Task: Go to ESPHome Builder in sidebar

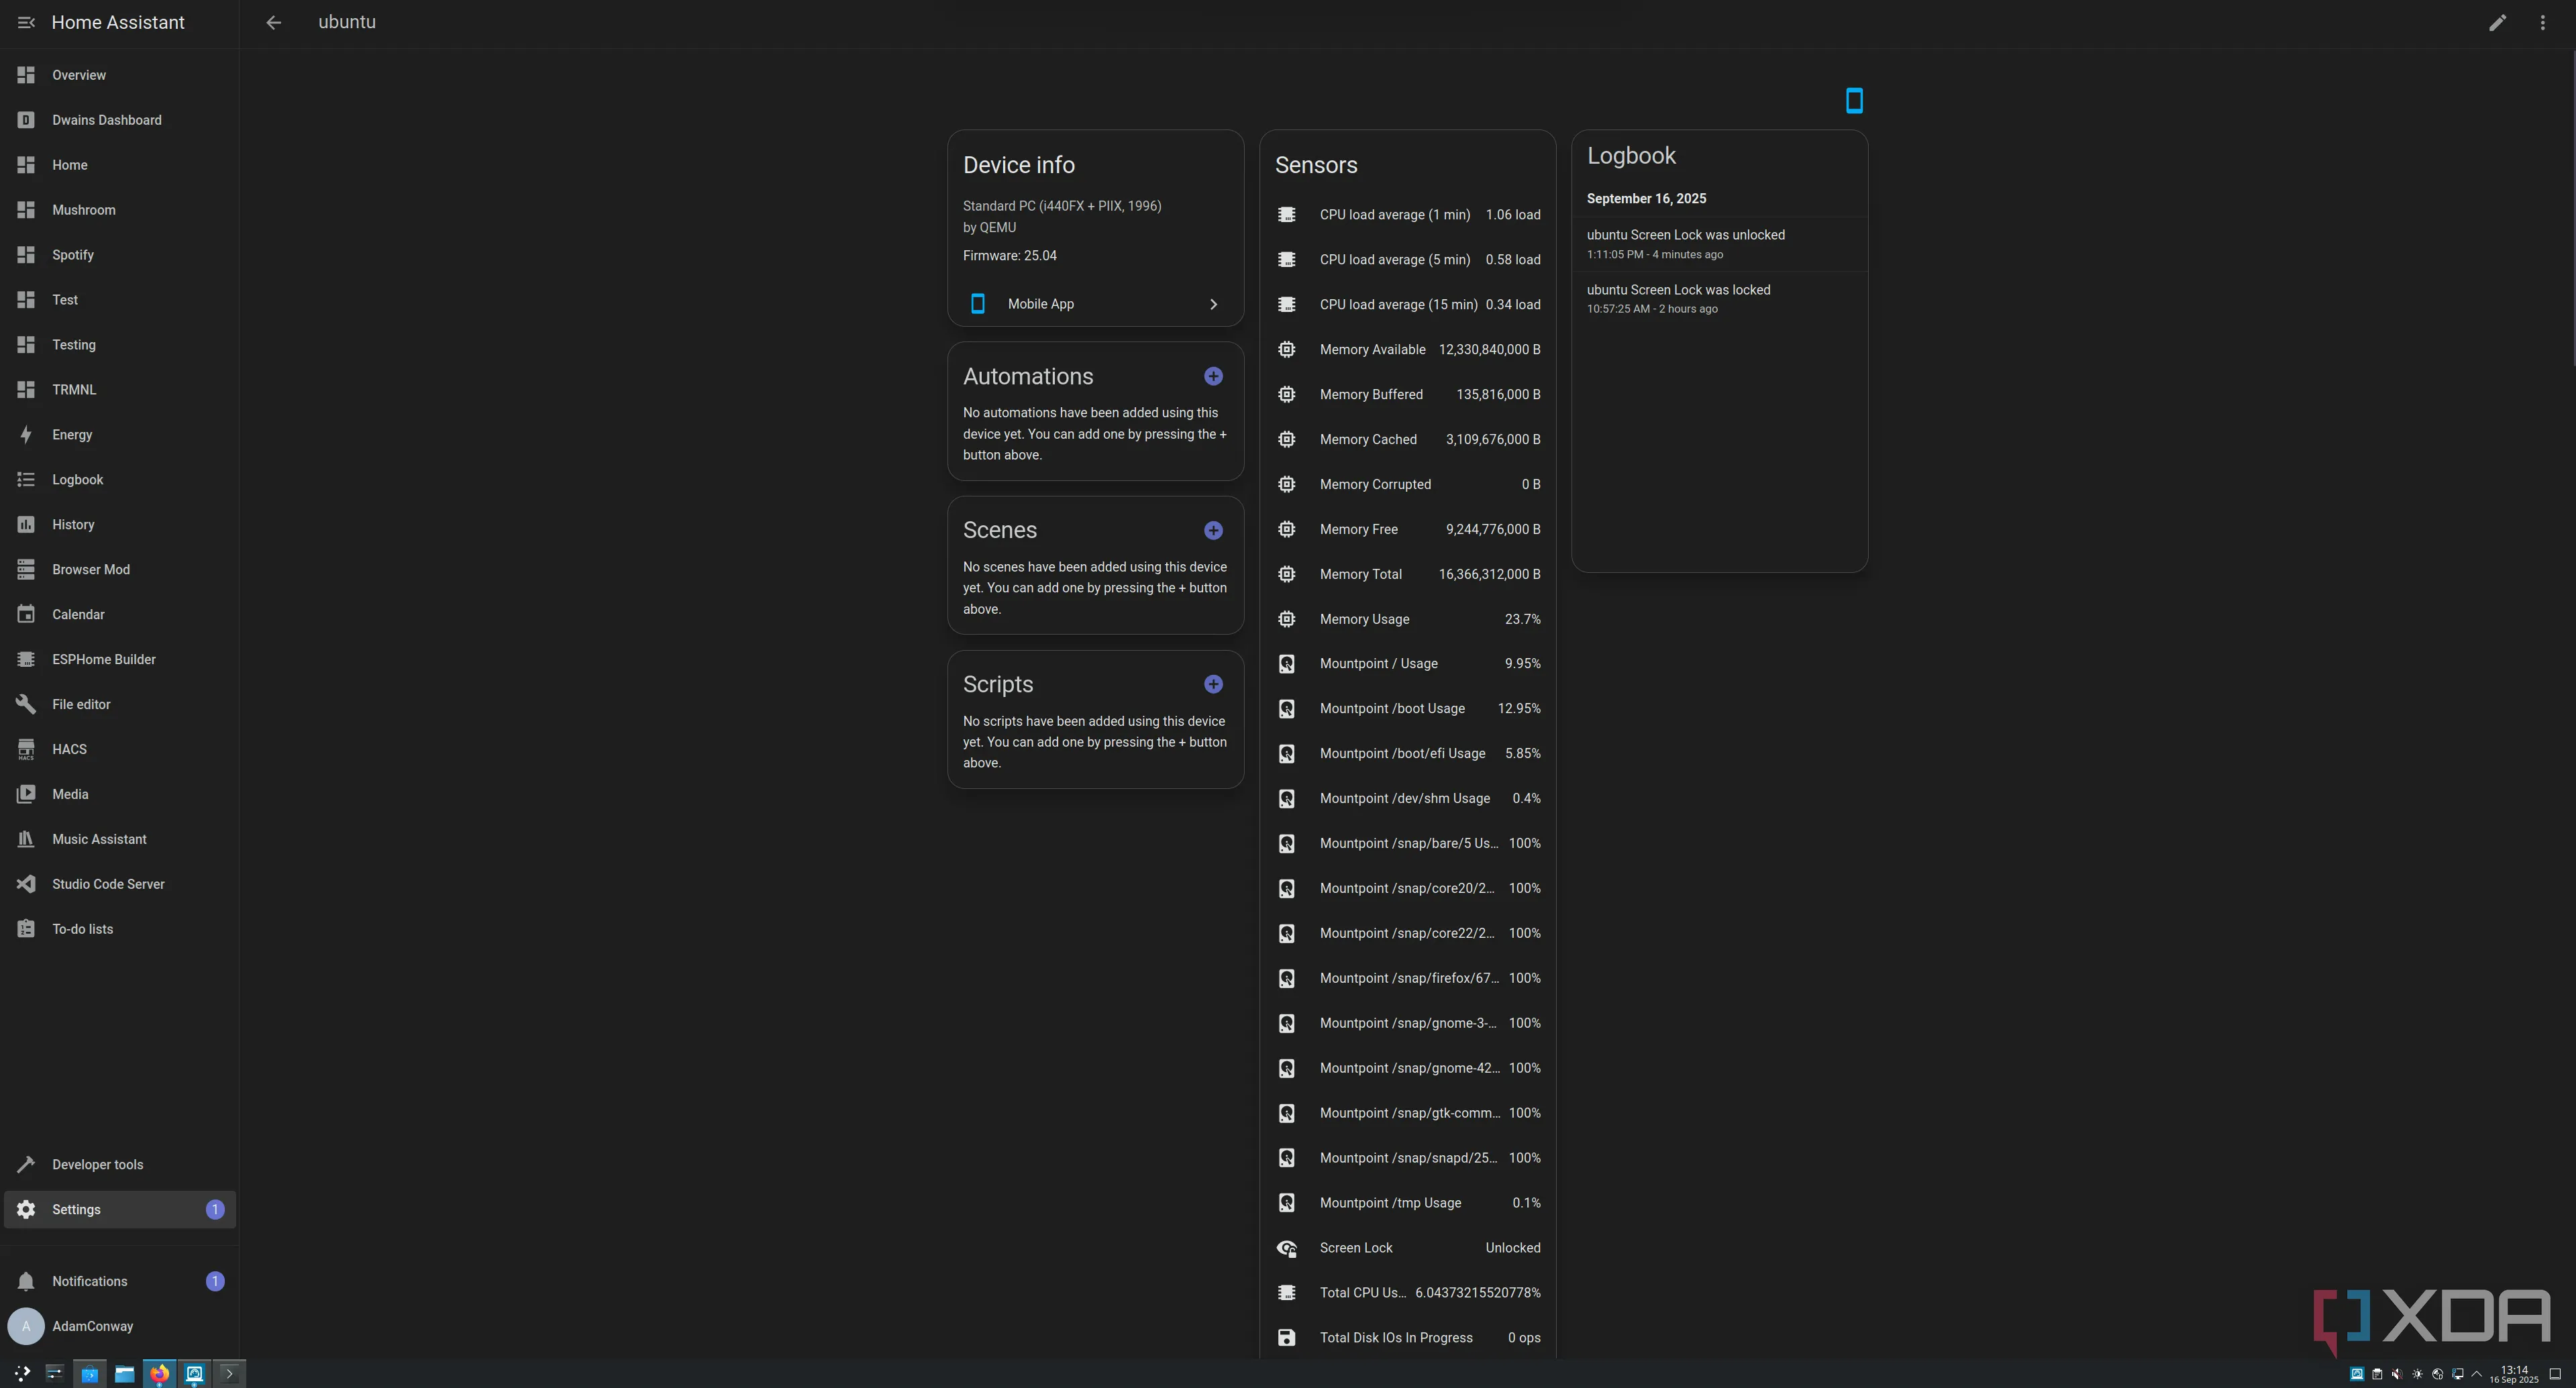Action: tap(103, 659)
